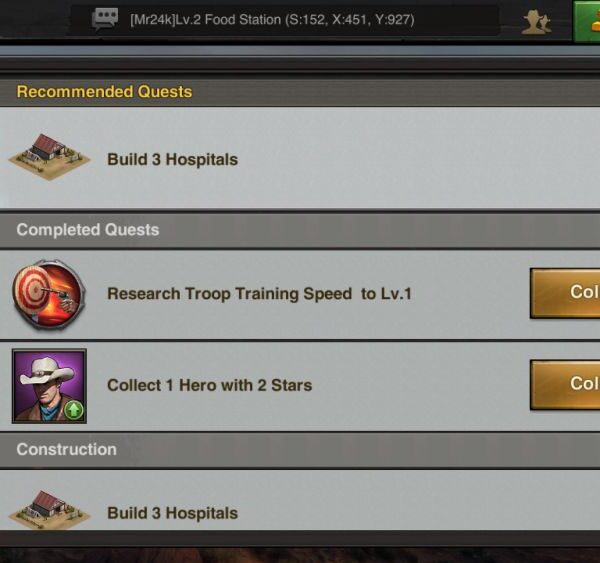
Task: Click the green button at top right corner
Action: [587, 21]
